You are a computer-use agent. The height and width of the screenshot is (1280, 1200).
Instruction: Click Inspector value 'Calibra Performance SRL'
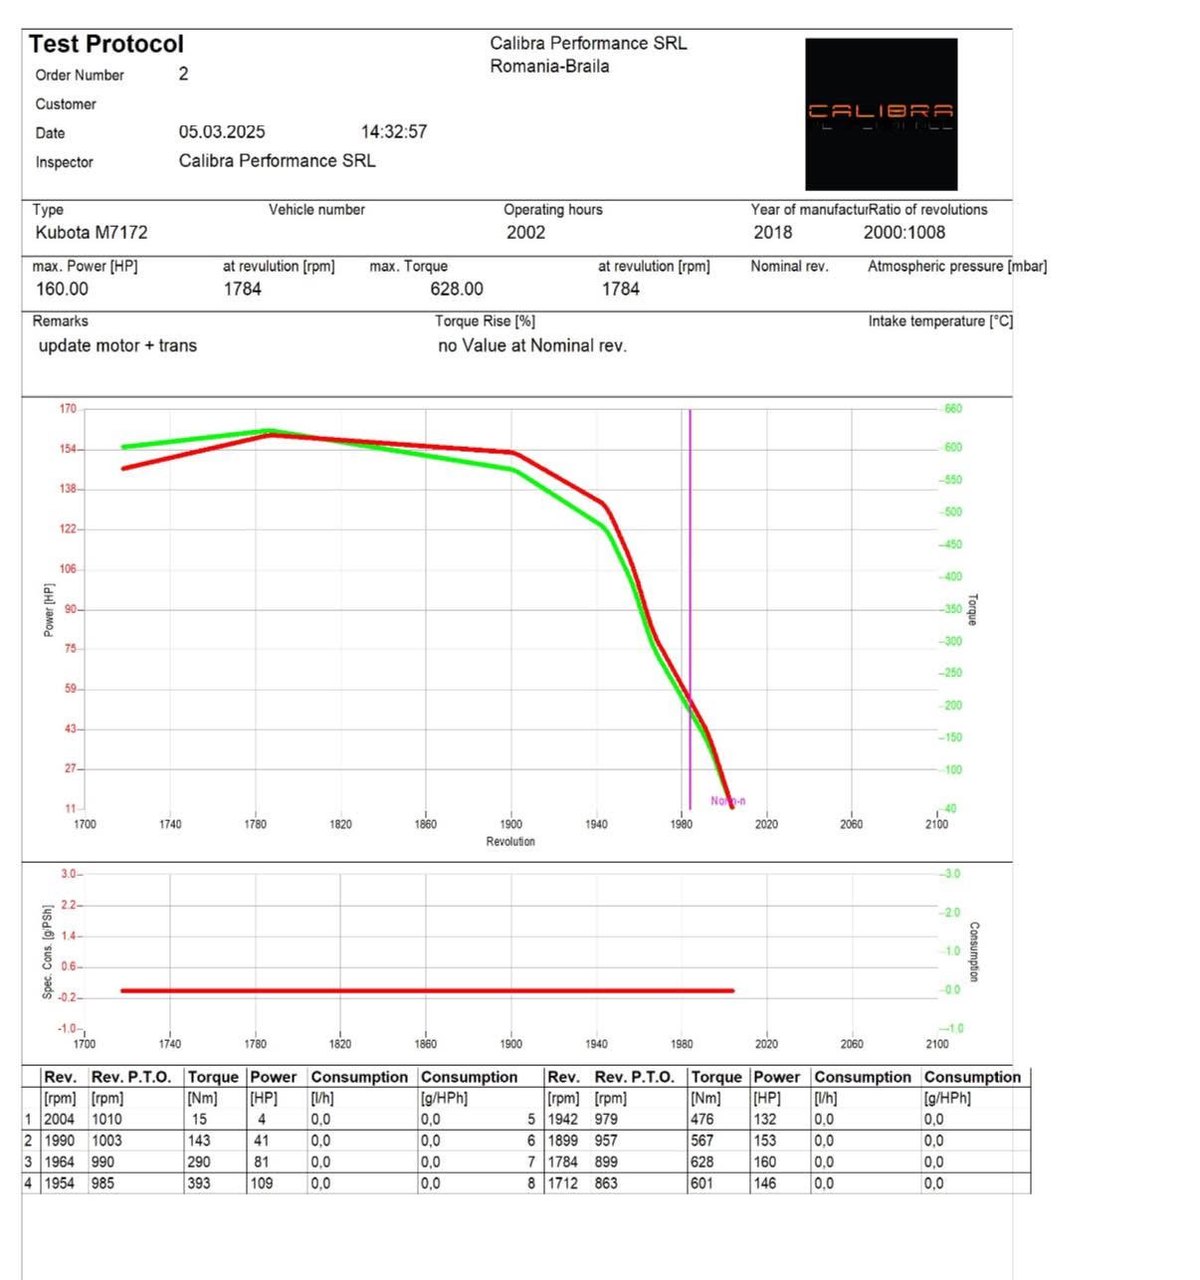coord(277,161)
